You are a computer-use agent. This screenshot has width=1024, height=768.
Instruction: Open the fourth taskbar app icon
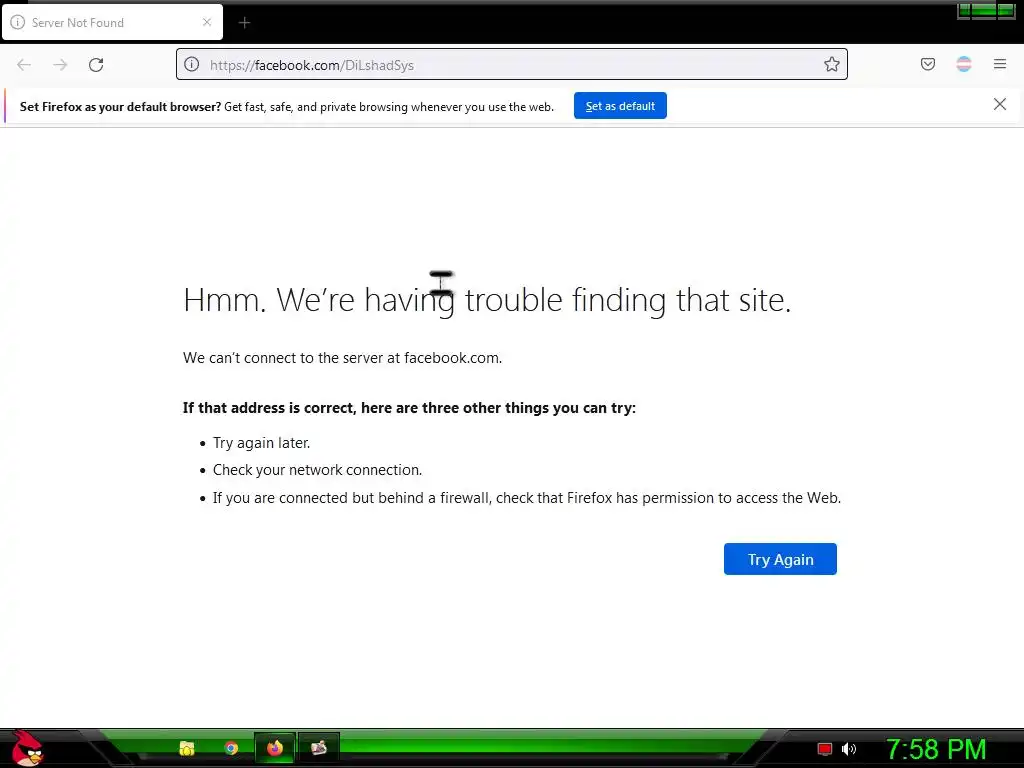[x=319, y=748]
